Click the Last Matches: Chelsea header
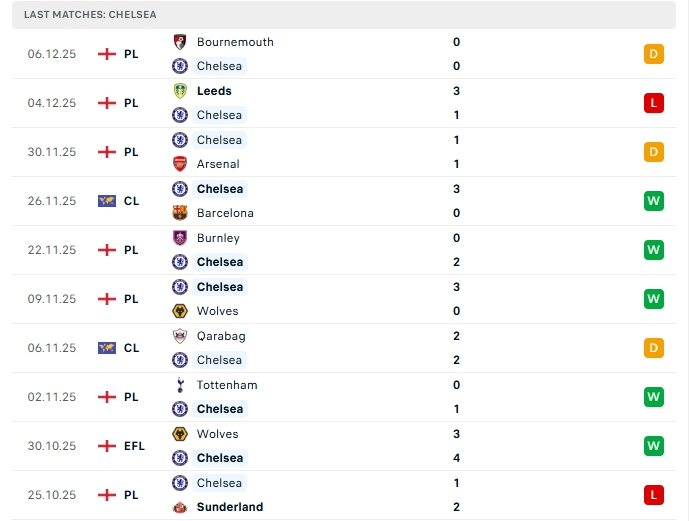Image resolution: width=689 pixels, height=521 pixels. pos(90,15)
